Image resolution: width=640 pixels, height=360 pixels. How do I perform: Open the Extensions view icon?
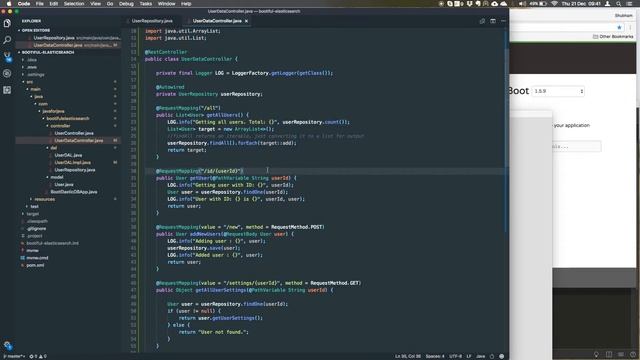(7, 90)
